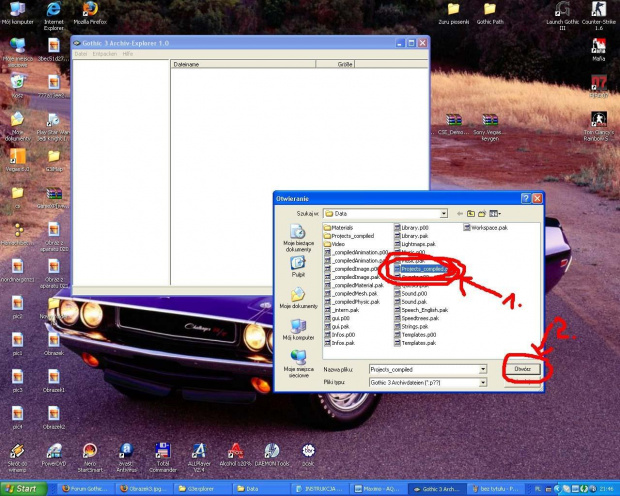The width and height of the screenshot is (620, 496).
Task: Select Projects_compiled folder in list
Action: (x=349, y=236)
